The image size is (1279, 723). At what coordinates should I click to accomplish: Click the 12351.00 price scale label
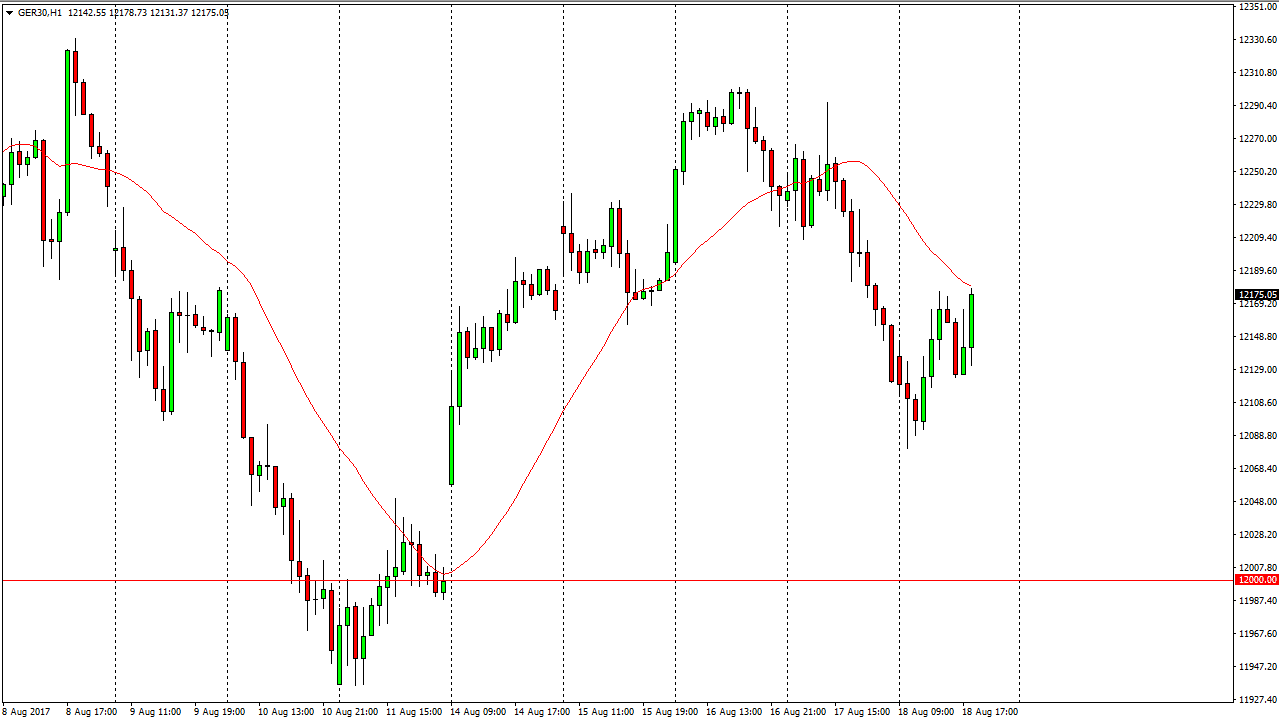1257,7
